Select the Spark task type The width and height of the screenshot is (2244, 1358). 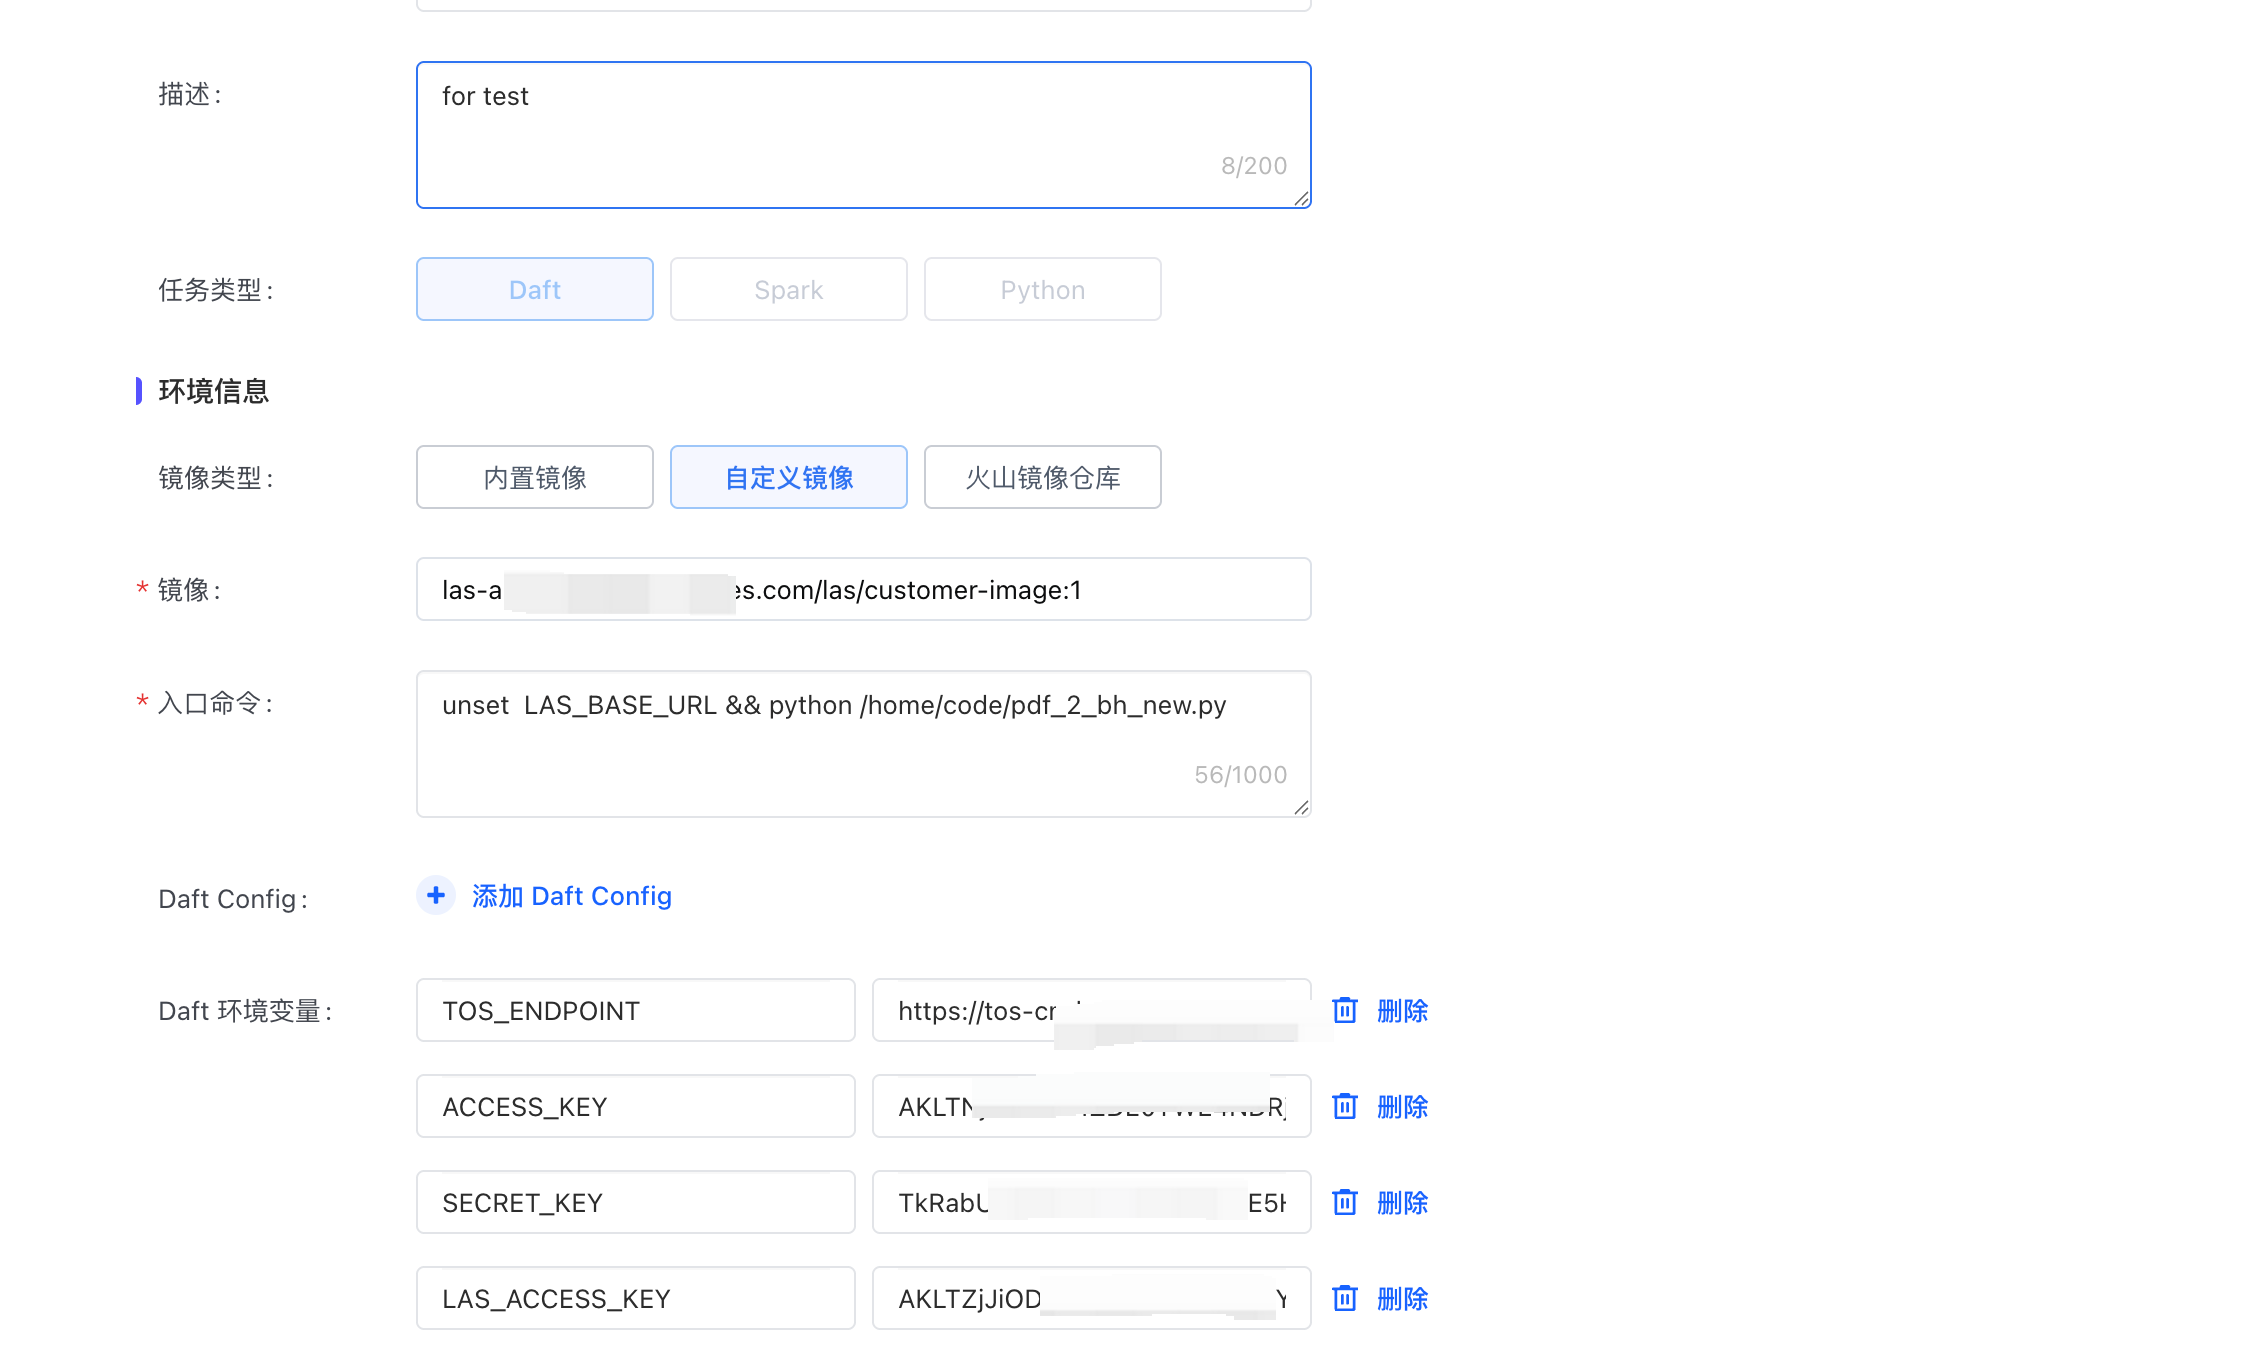tap(789, 290)
